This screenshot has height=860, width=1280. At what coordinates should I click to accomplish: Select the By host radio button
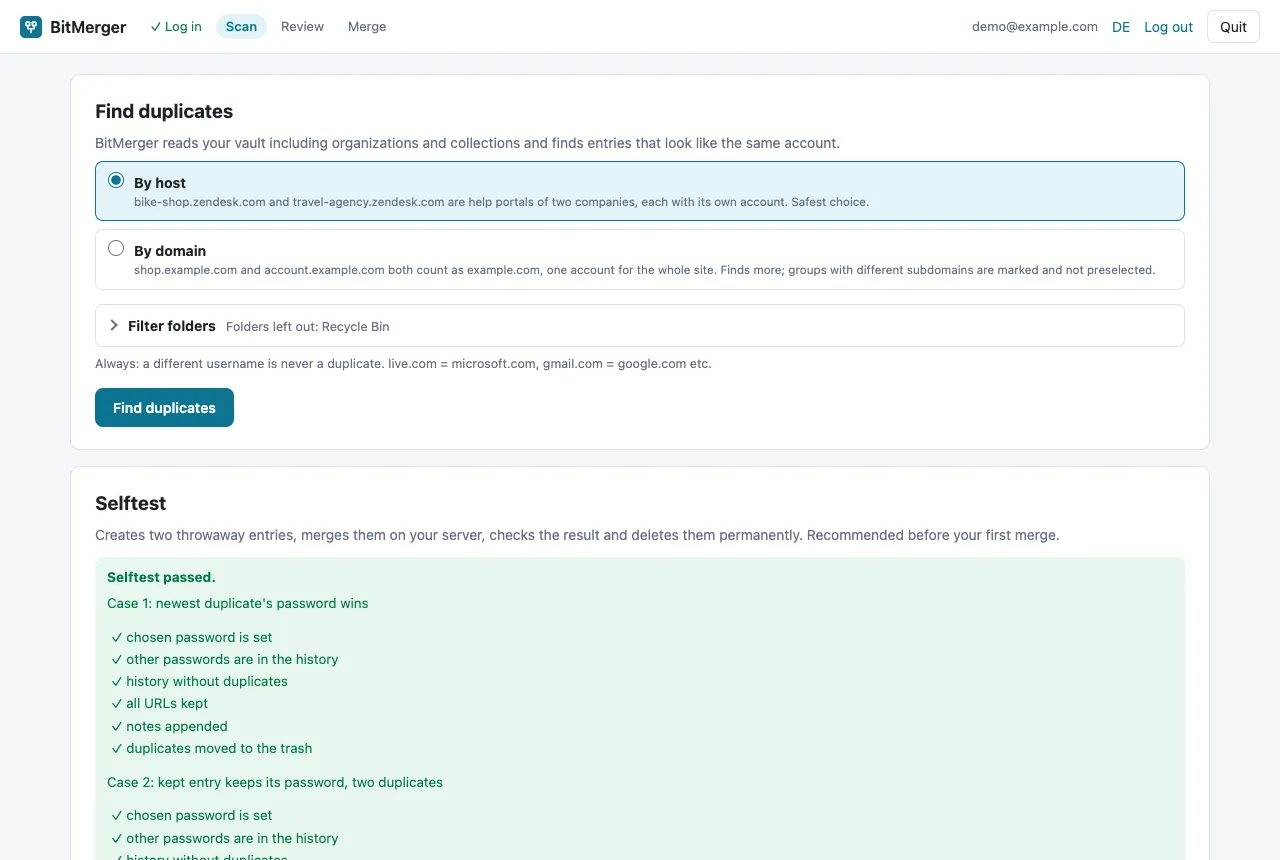[116, 180]
